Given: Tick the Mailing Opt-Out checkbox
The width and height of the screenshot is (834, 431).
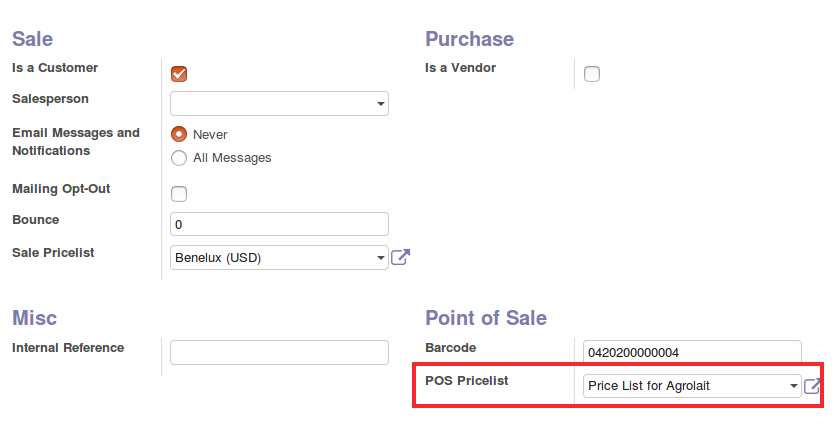Looking at the screenshot, I should pyautogui.click(x=180, y=194).
